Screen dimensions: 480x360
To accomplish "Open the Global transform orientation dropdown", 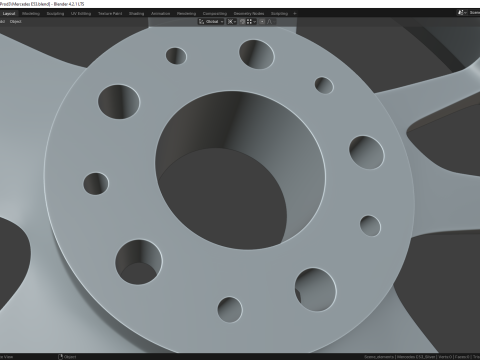I will [211, 22].
